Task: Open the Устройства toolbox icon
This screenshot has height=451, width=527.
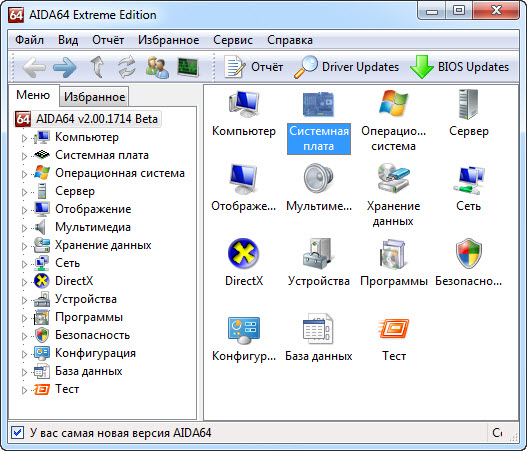Action: pos(318,253)
